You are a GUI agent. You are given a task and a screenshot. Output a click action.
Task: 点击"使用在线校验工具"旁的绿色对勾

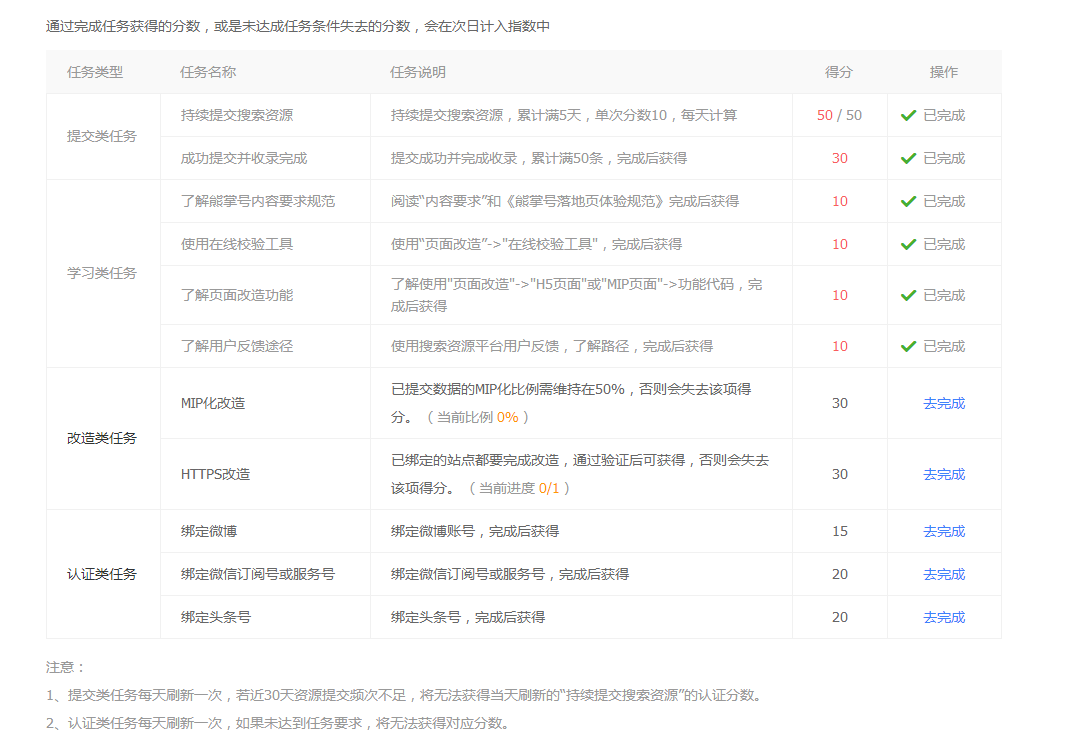(x=908, y=244)
